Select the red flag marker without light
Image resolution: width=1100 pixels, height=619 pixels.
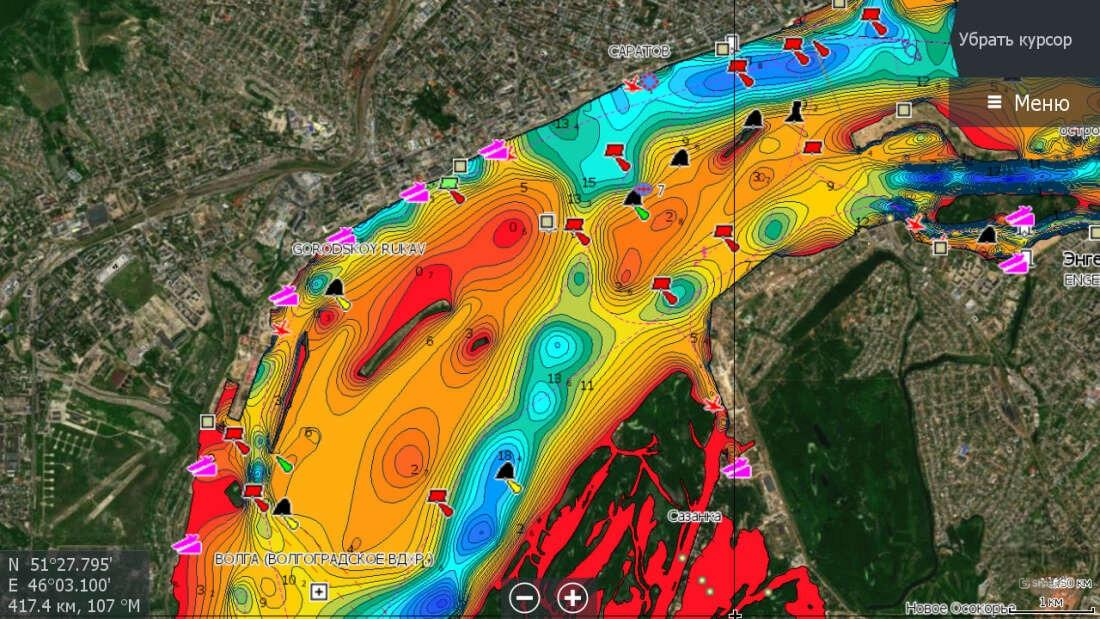pyautogui.click(x=812, y=148)
